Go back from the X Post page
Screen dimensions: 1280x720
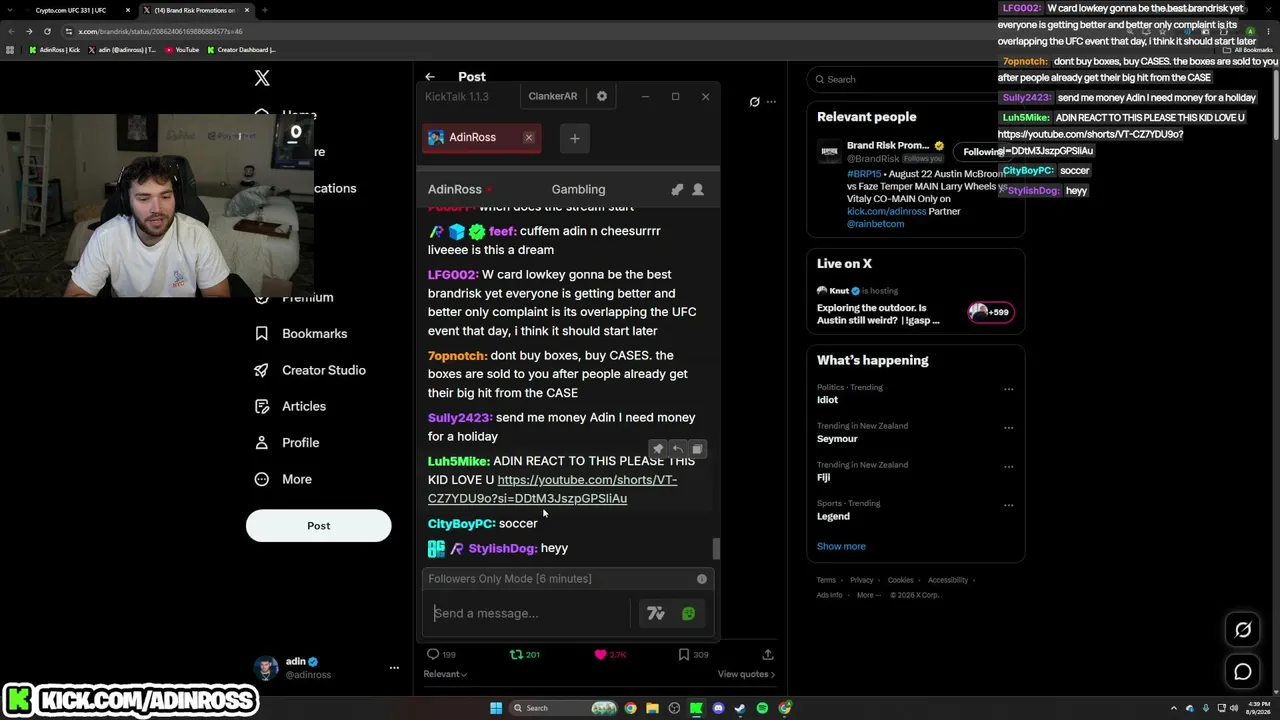430,77
